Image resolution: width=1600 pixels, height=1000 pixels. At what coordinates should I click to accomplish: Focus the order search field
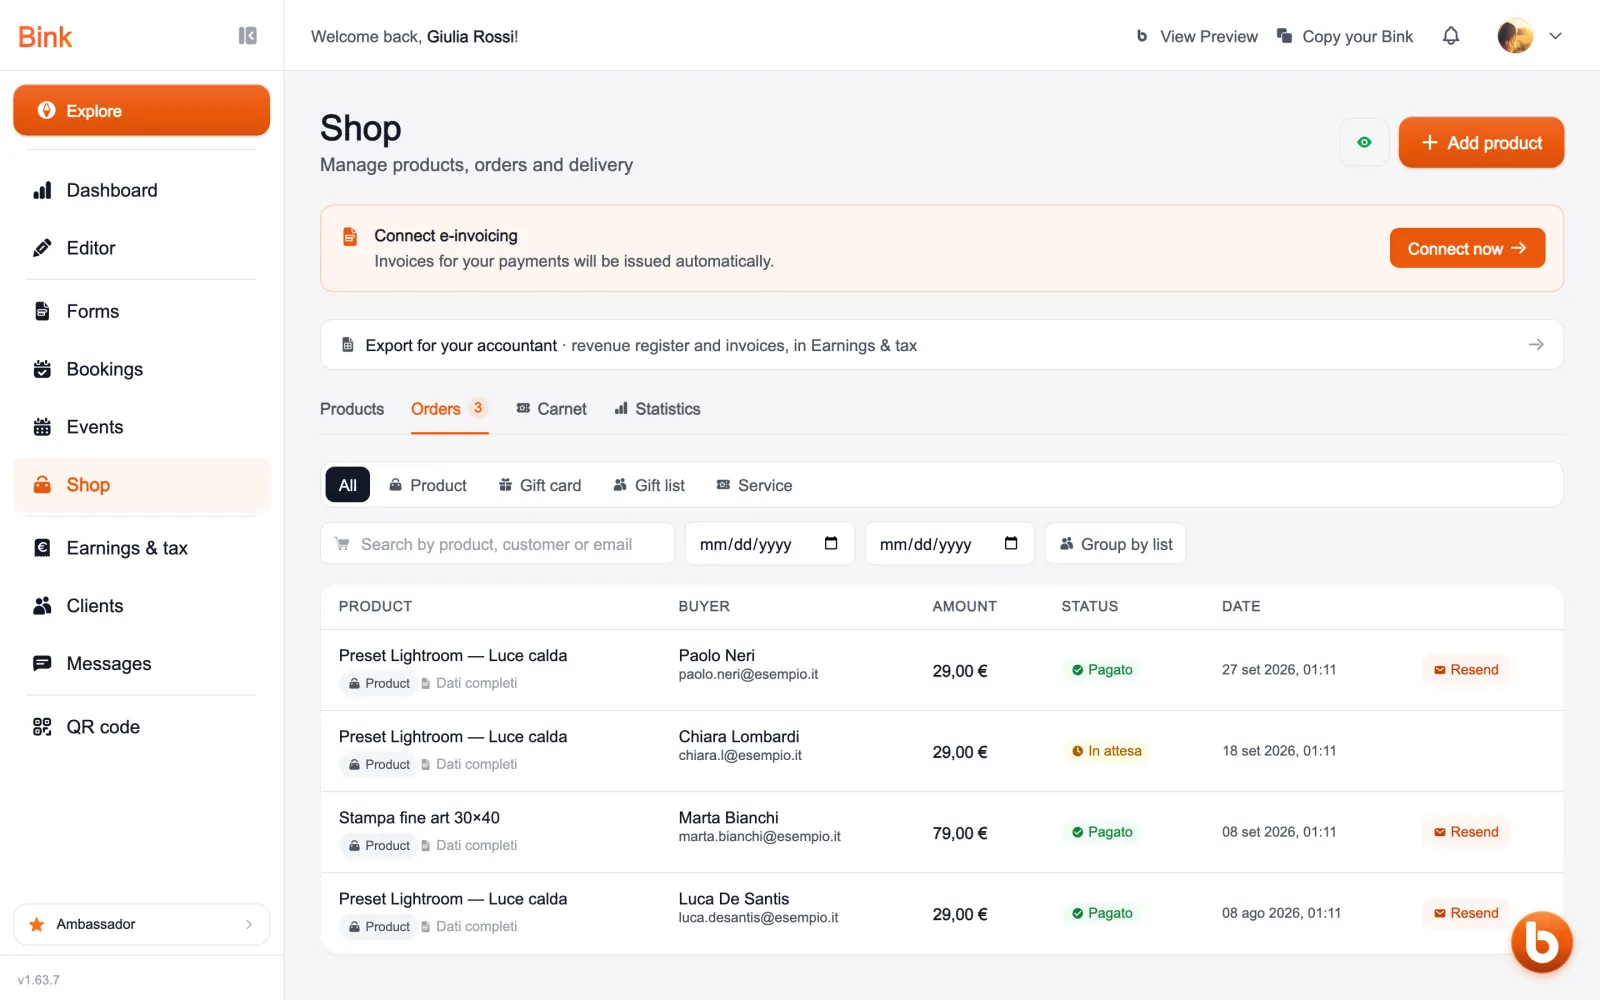497,544
